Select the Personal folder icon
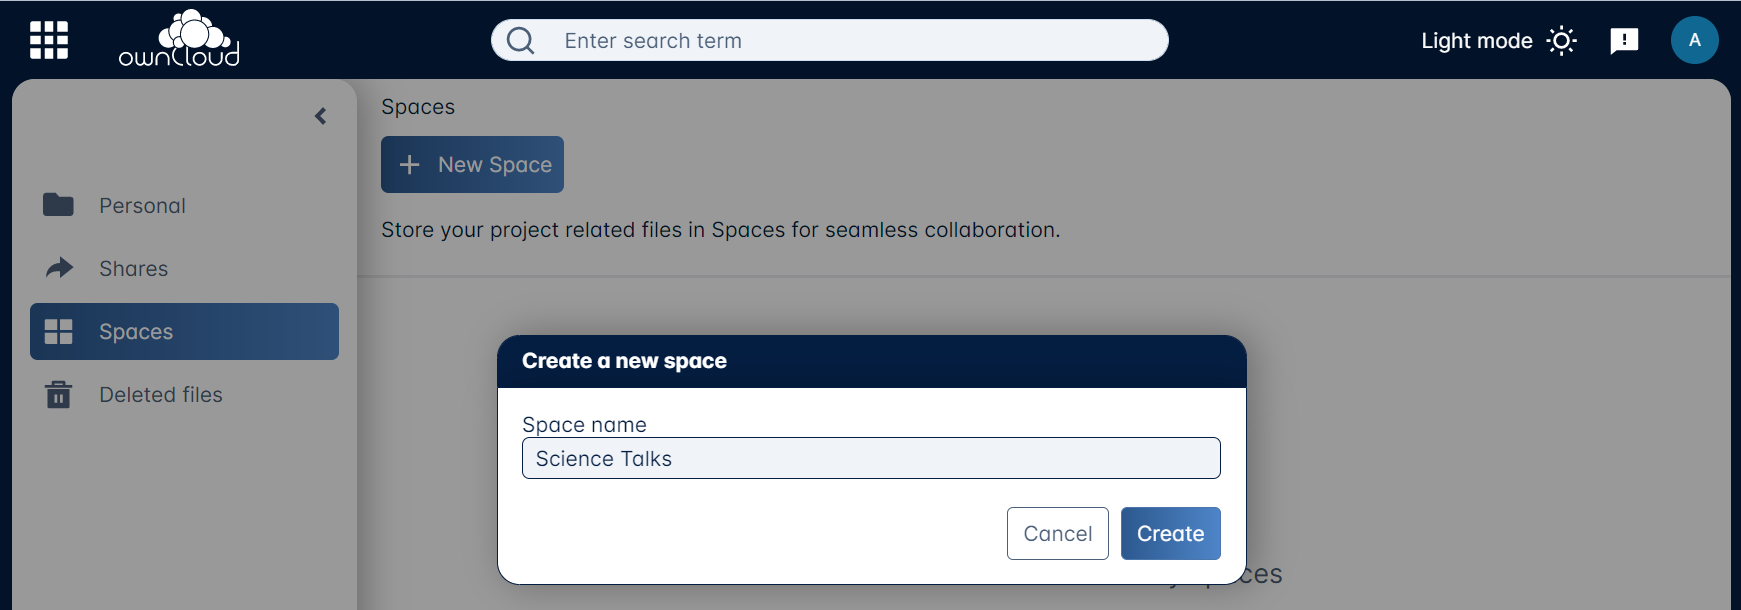 [x=59, y=205]
